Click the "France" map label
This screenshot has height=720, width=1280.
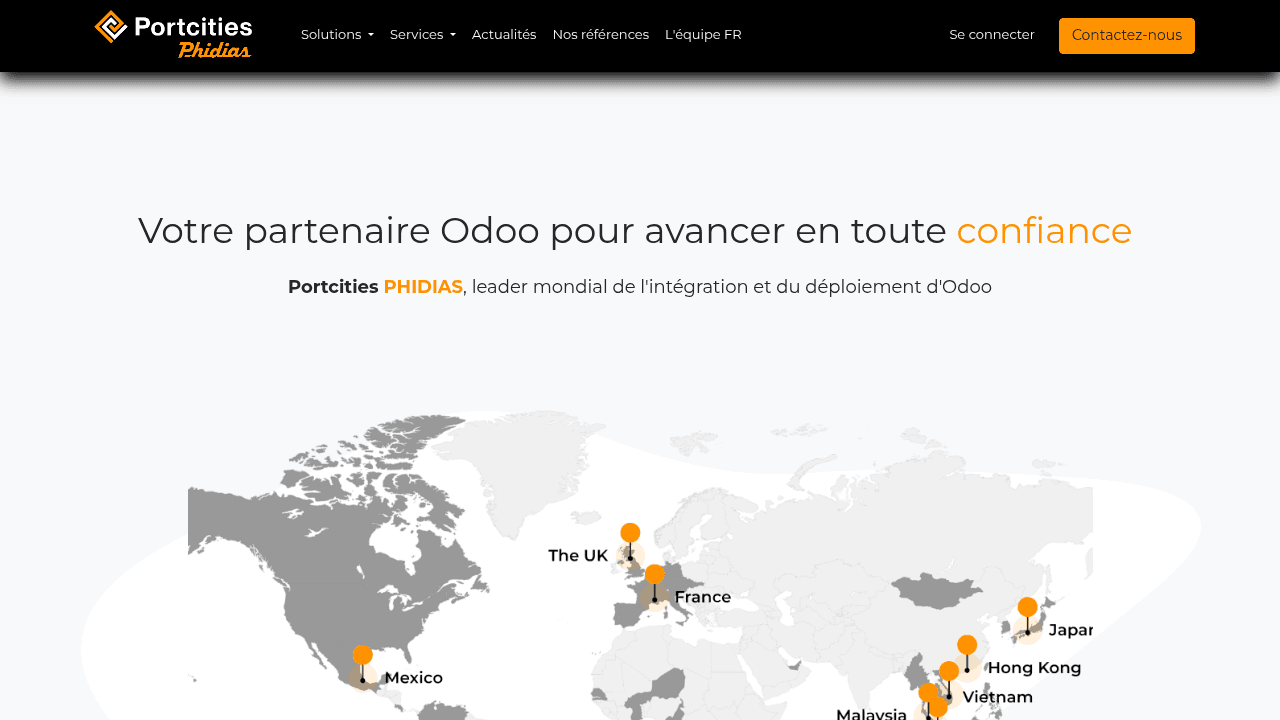703,598
